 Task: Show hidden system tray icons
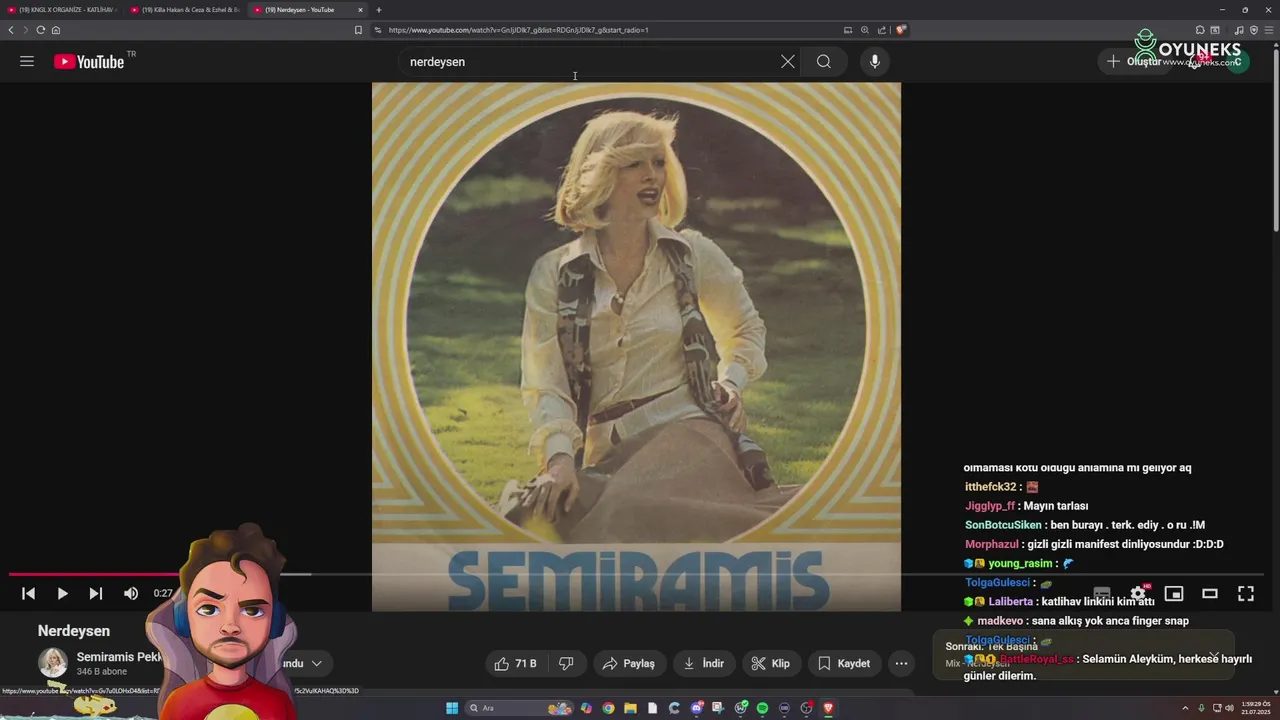click(x=1186, y=708)
